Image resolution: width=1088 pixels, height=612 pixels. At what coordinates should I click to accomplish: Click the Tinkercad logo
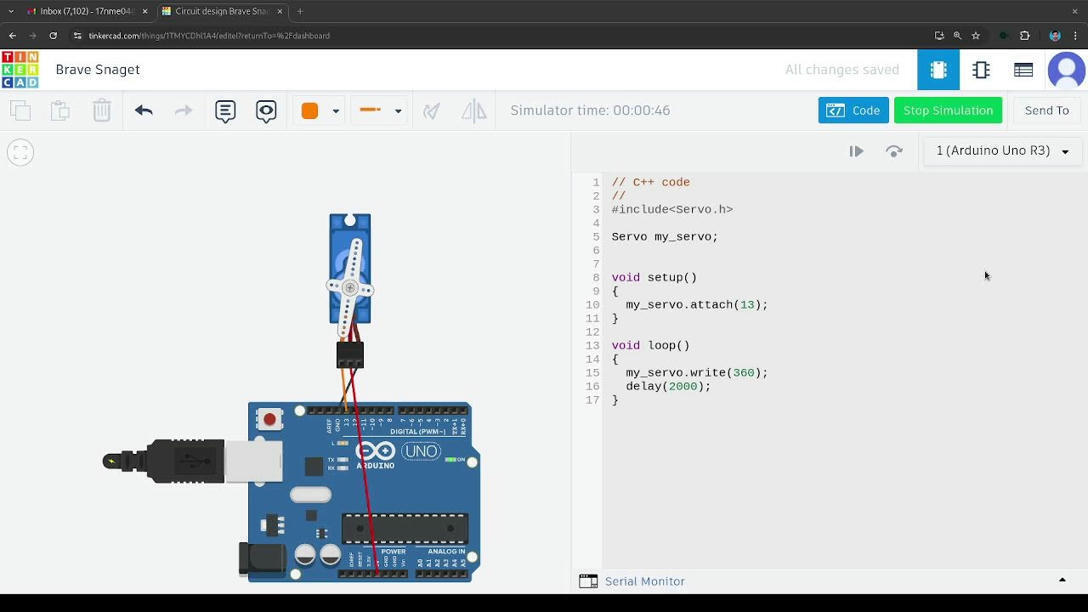20,70
